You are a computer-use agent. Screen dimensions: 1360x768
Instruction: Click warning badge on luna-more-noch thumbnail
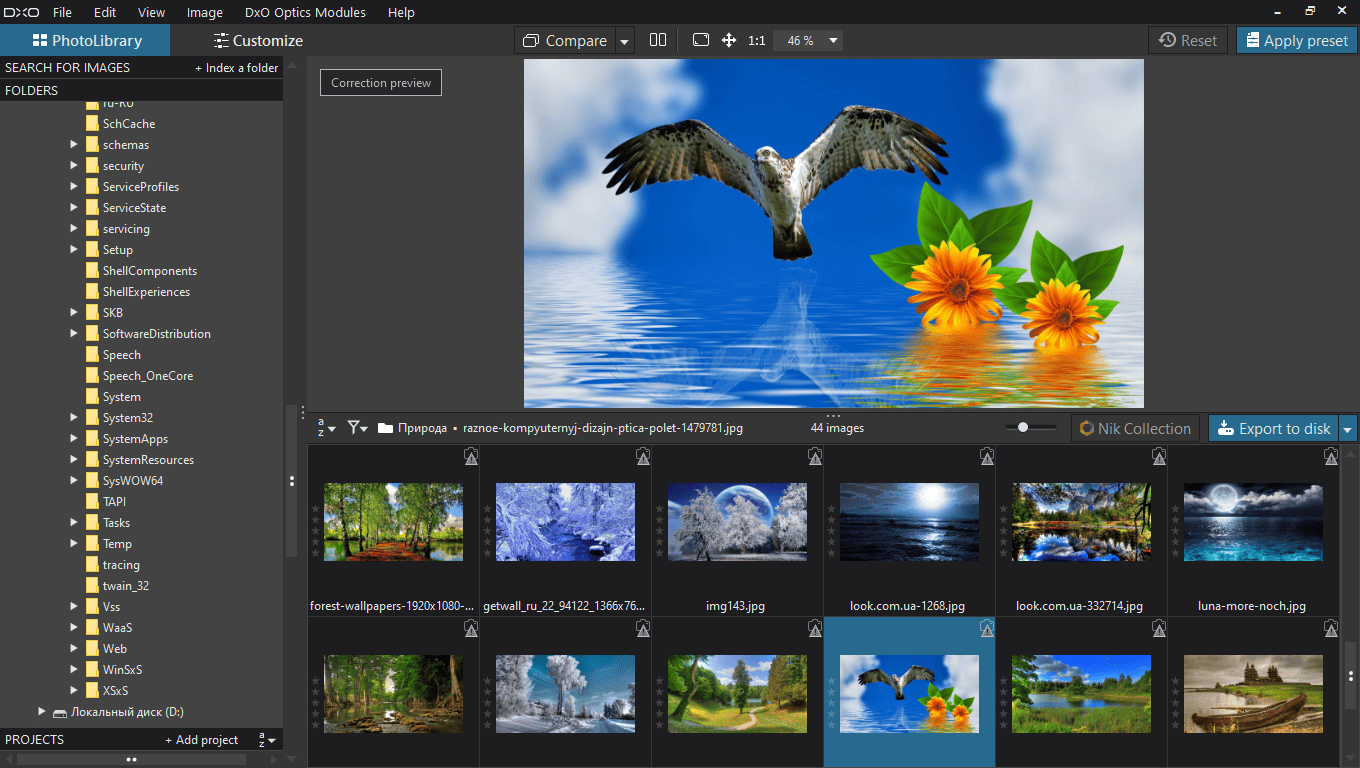(x=1331, y=456)
